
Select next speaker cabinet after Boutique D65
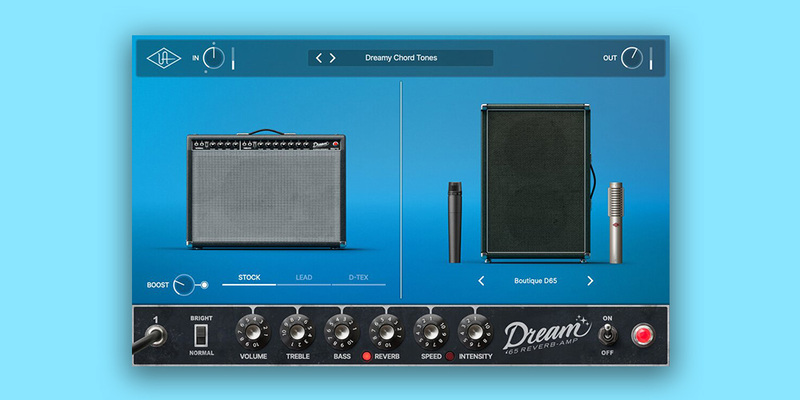590,281
